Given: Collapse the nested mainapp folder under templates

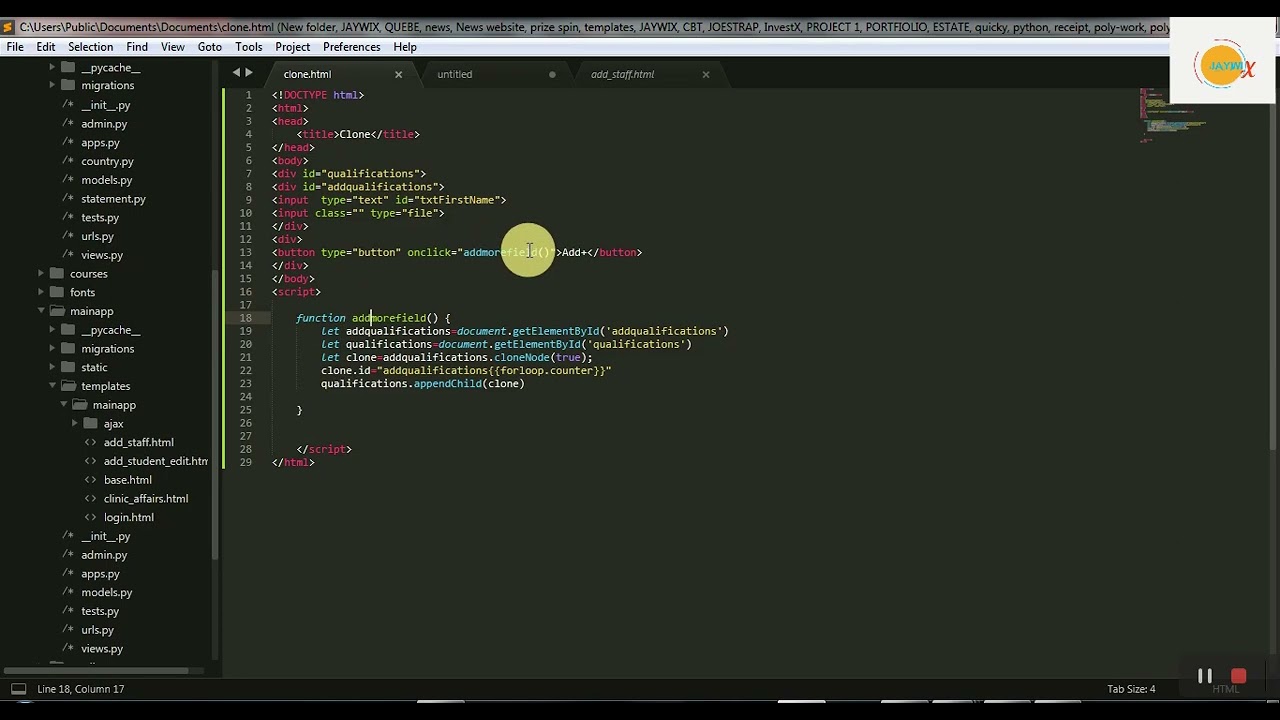Looking at the screenshot, I should (64, 405).
